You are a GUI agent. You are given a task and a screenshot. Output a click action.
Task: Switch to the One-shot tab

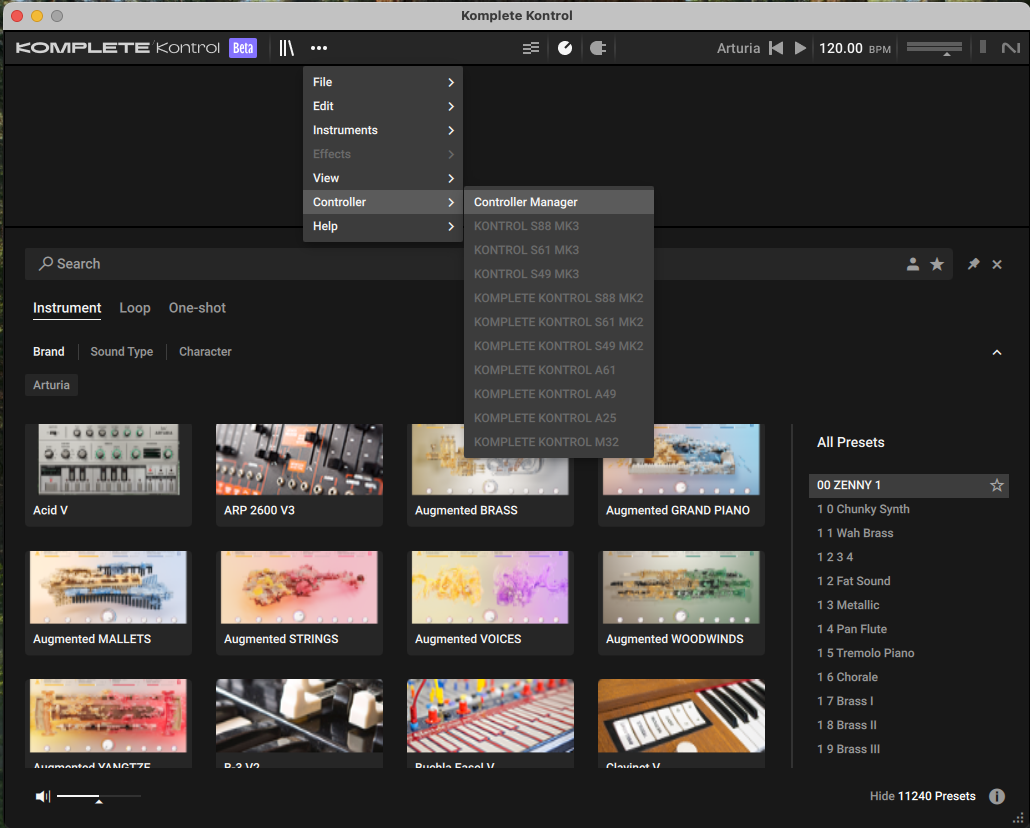pos(197,308)
